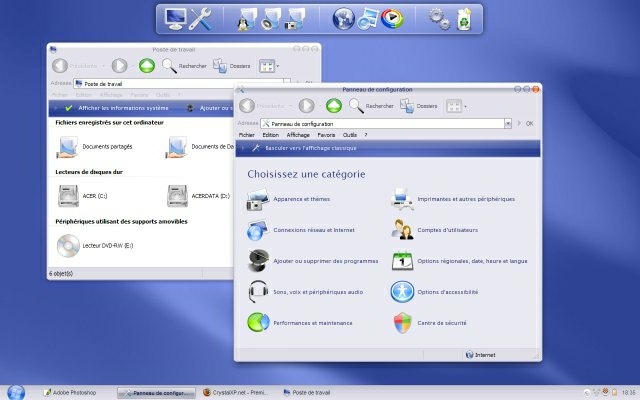This screenshot has width=640, height=400.
Task: Expand the address dropdown in Panneau de configuration
Action: pyautogui.click(x=508, y=123)
